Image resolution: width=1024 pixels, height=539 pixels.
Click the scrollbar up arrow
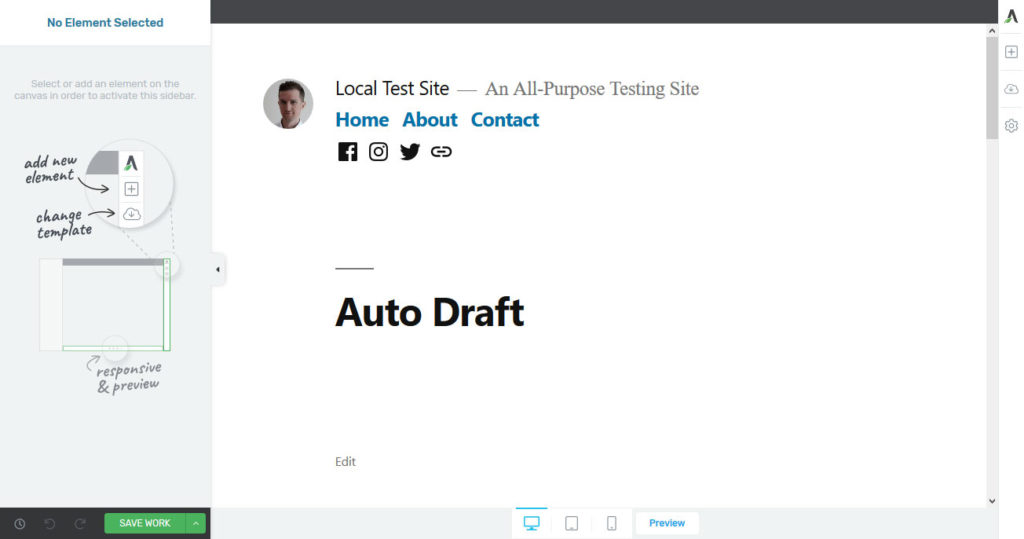992,31
